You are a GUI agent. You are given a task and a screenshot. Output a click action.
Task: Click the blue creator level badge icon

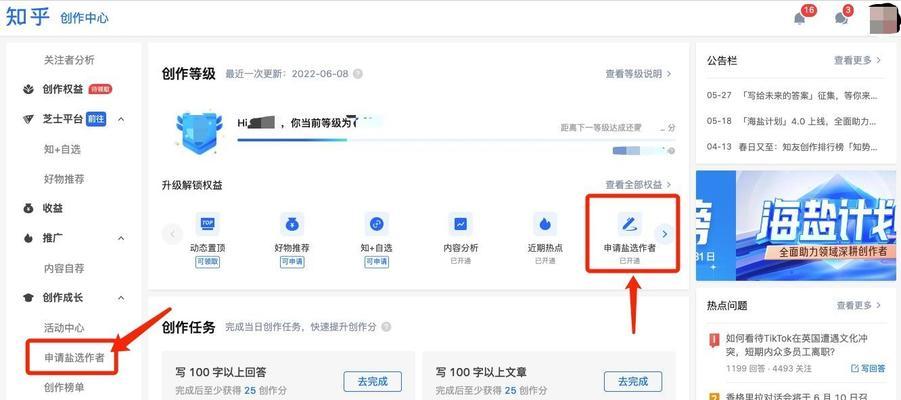(198, 132)
